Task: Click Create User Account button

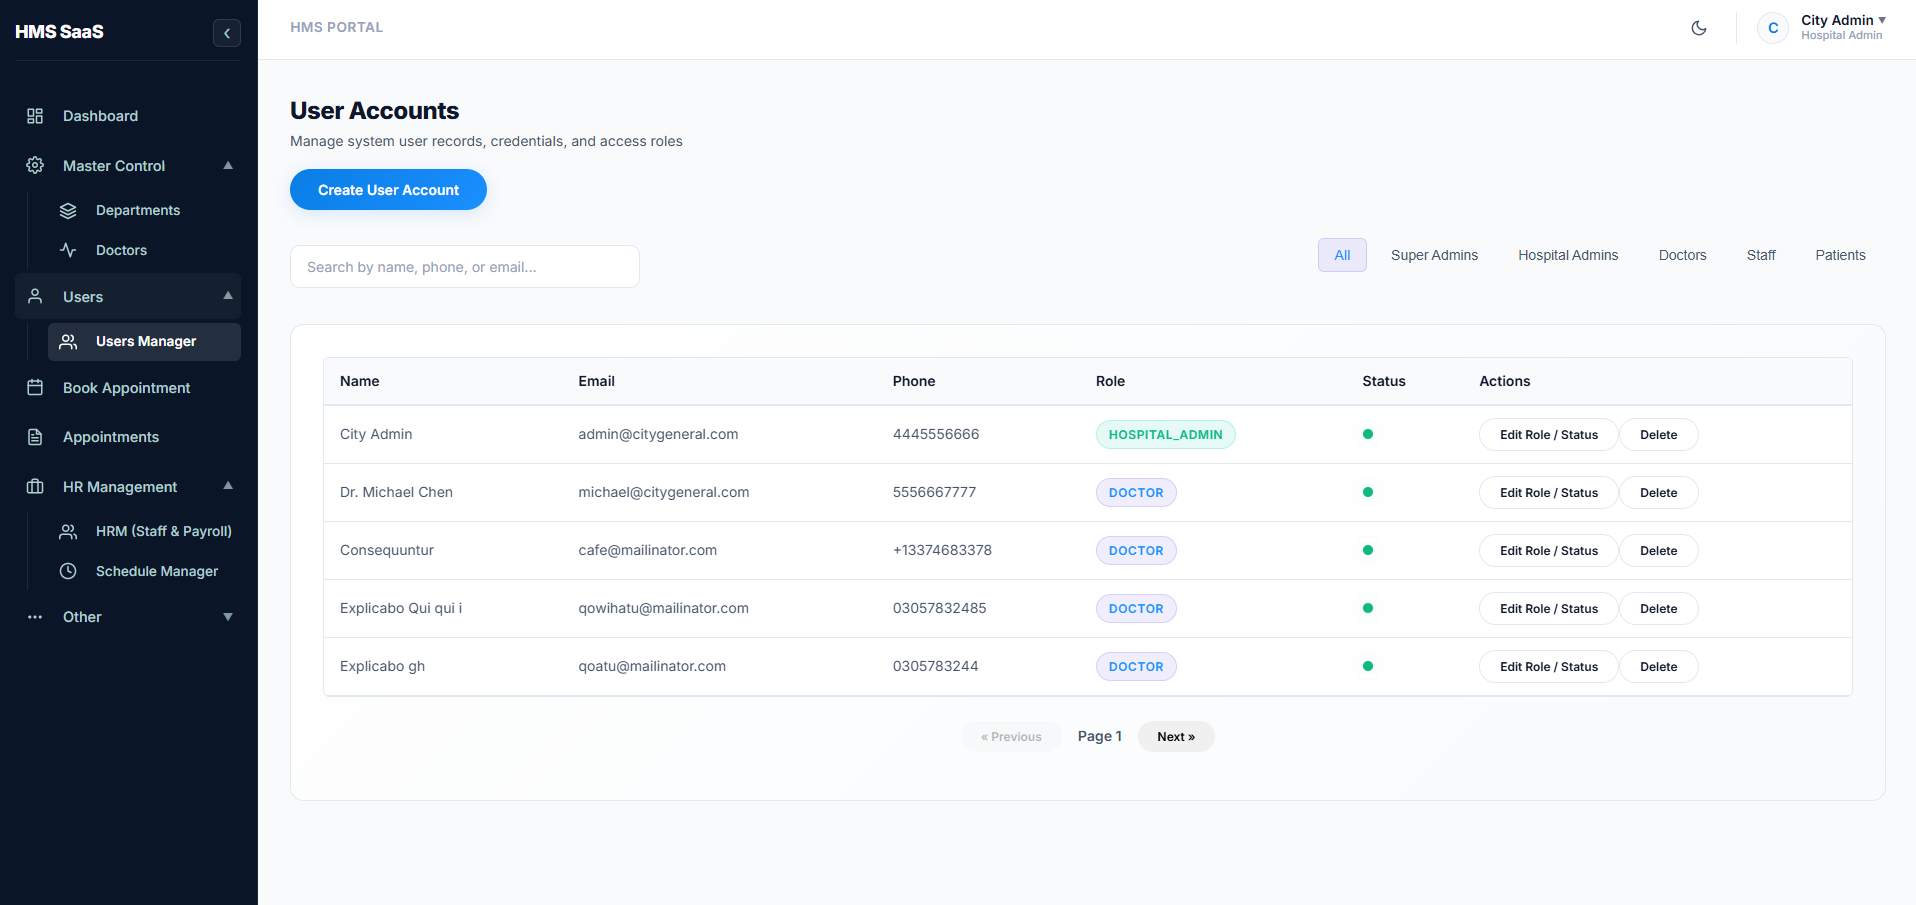Action: [388, 190]
